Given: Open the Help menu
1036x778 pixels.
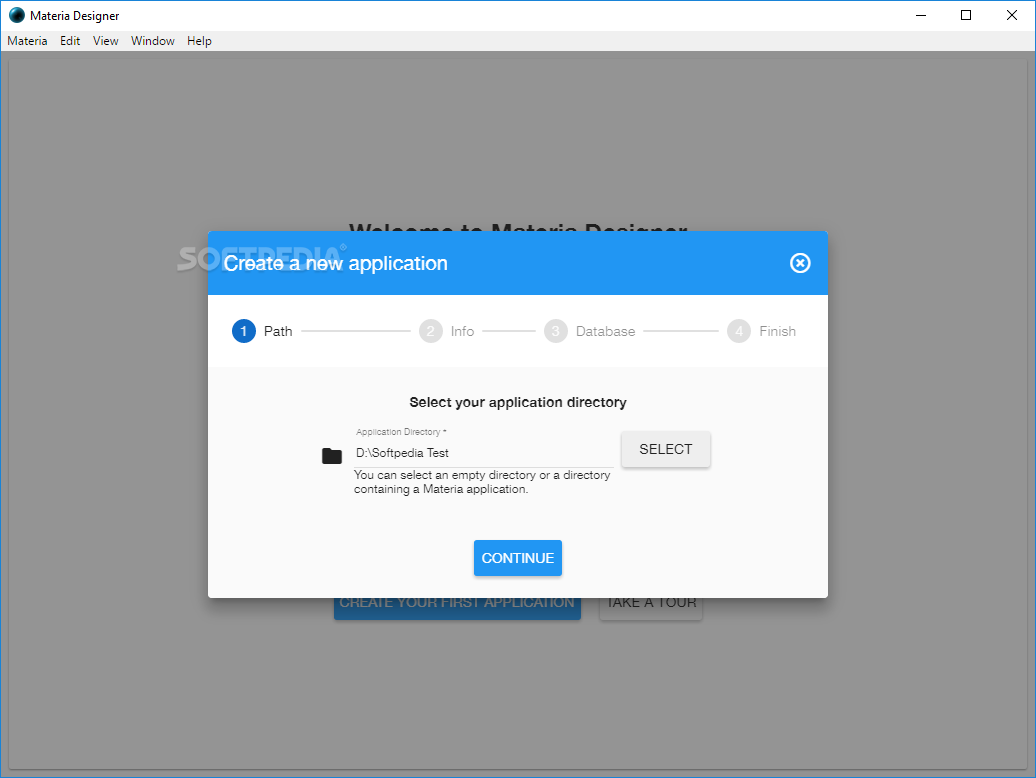Looking at the screenshot, I should [199, 41].
